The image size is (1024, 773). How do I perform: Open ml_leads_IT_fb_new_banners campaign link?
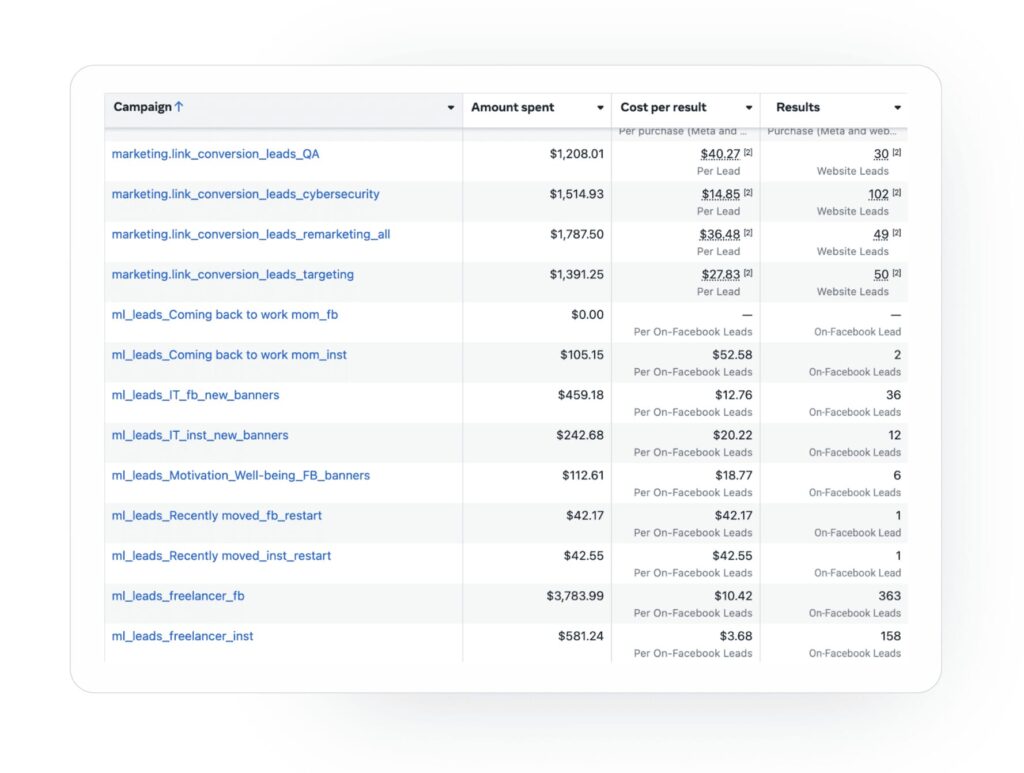[x=195, y=395]
